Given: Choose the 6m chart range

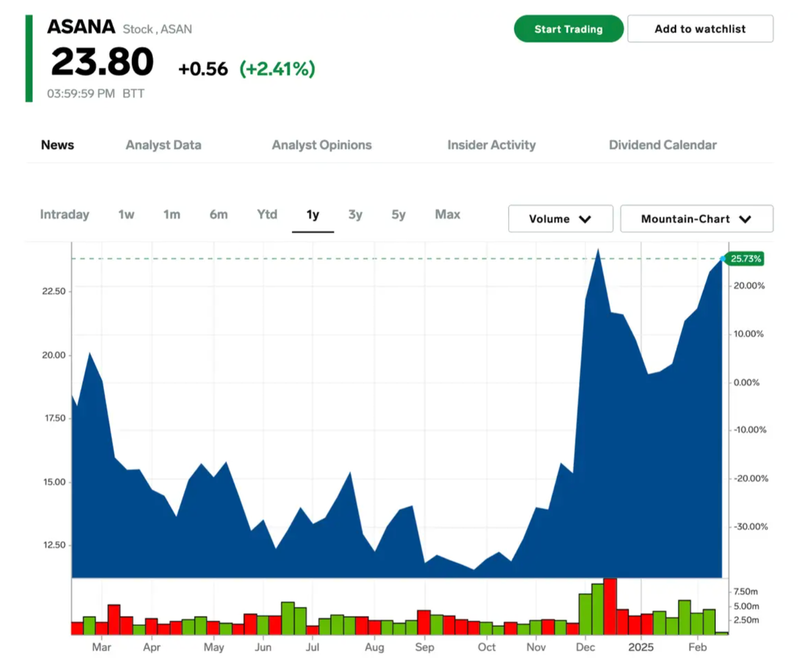Looking at the screenshot, I should tap(218, 214).
